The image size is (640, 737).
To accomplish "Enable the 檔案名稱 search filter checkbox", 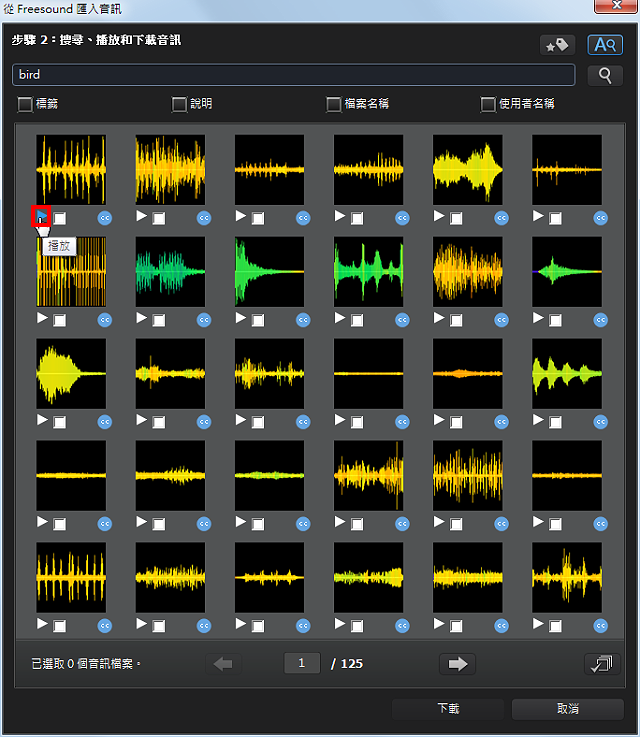I will coord(333,104).
